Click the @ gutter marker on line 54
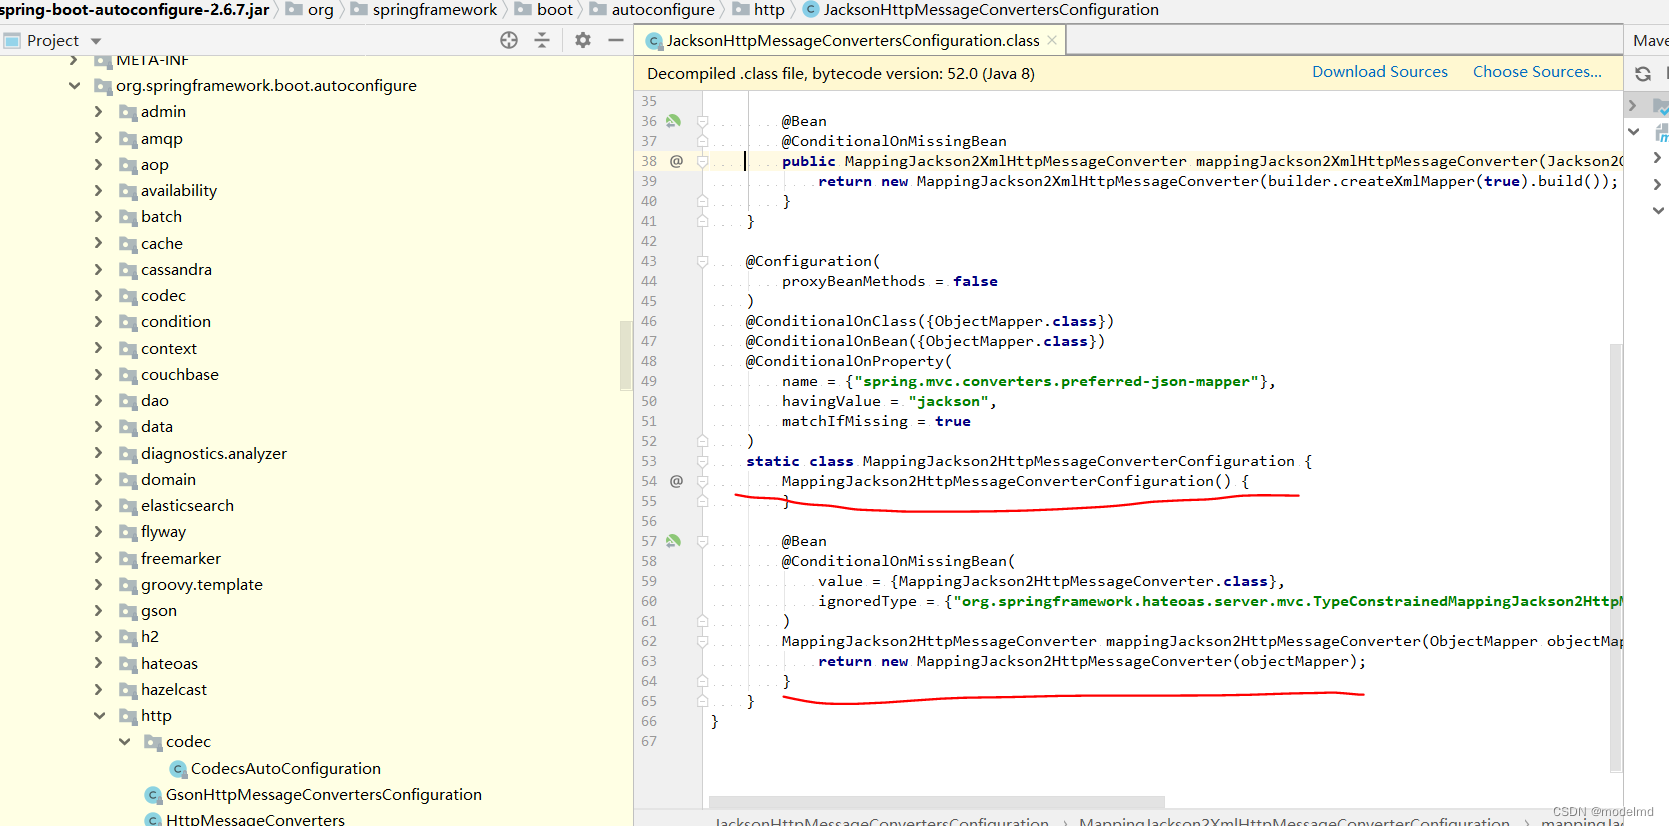 coord(677,481)
